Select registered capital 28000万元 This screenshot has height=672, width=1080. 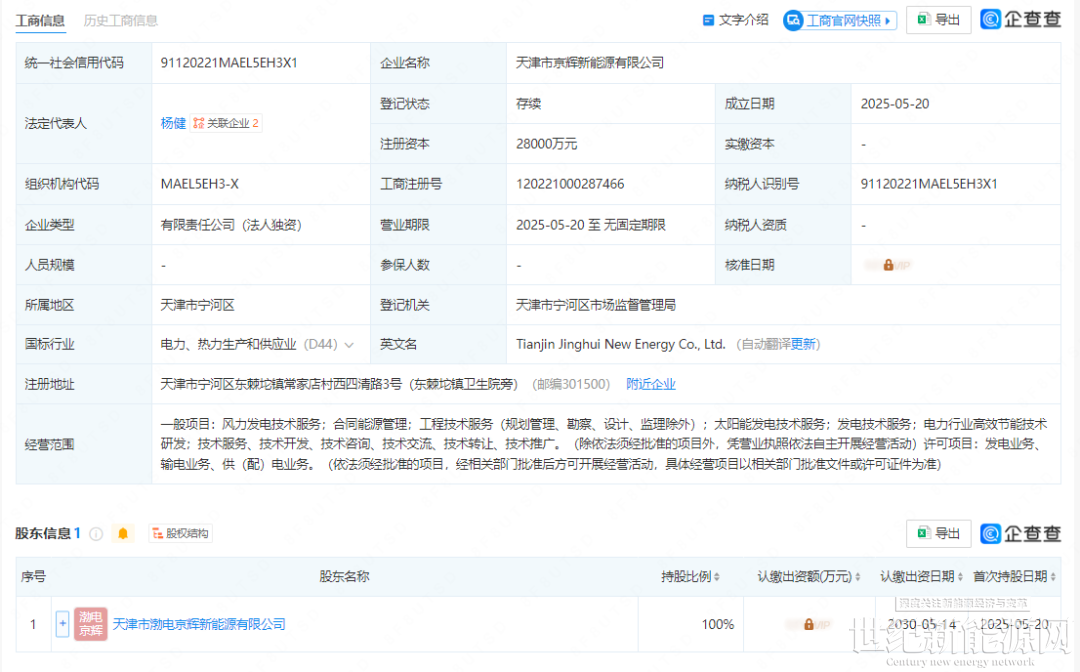tap(546, 144)
